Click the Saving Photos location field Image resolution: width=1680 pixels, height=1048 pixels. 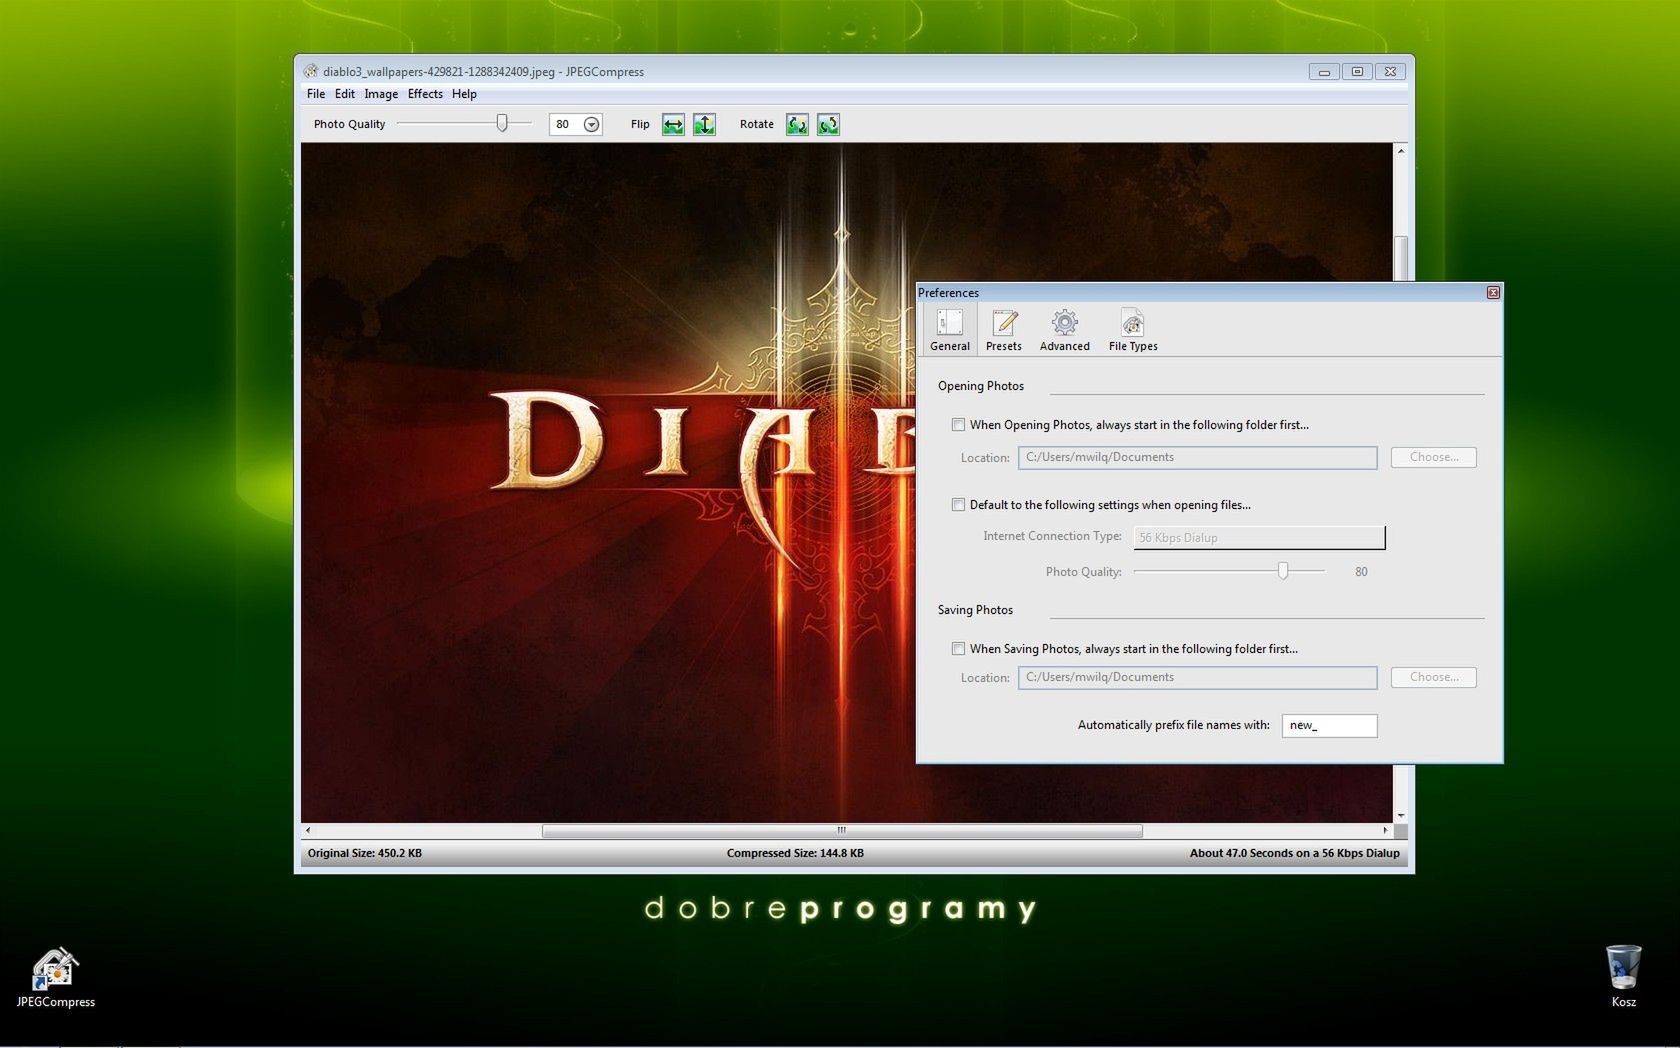click(1197, 677)
